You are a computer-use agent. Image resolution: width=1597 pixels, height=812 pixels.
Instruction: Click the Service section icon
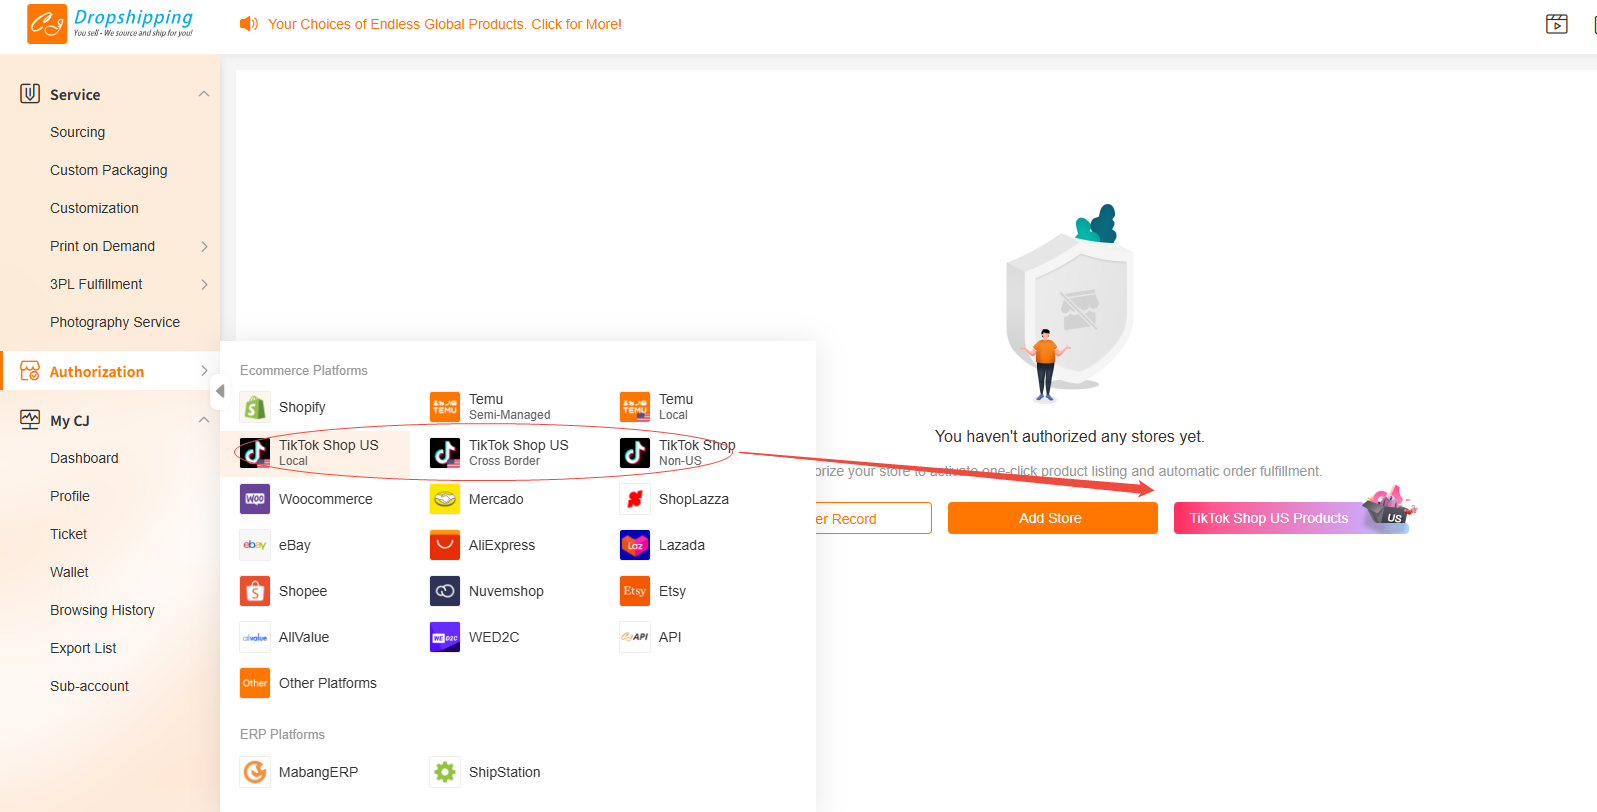point(30,94)
